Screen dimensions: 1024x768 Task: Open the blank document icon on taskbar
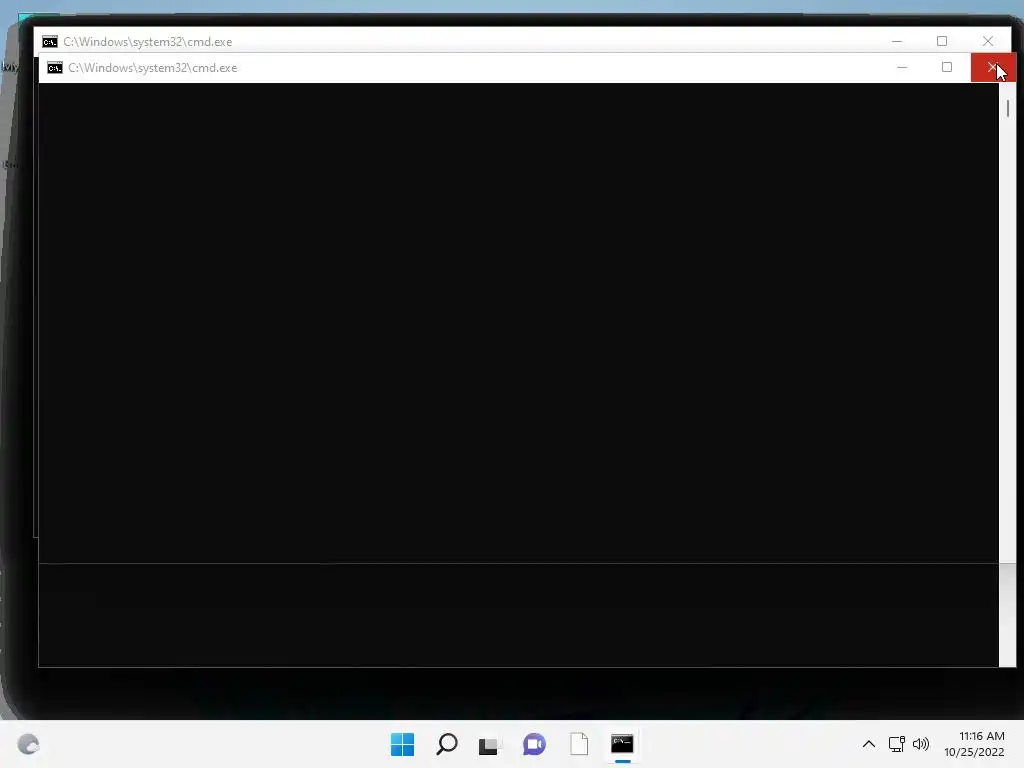579,744
